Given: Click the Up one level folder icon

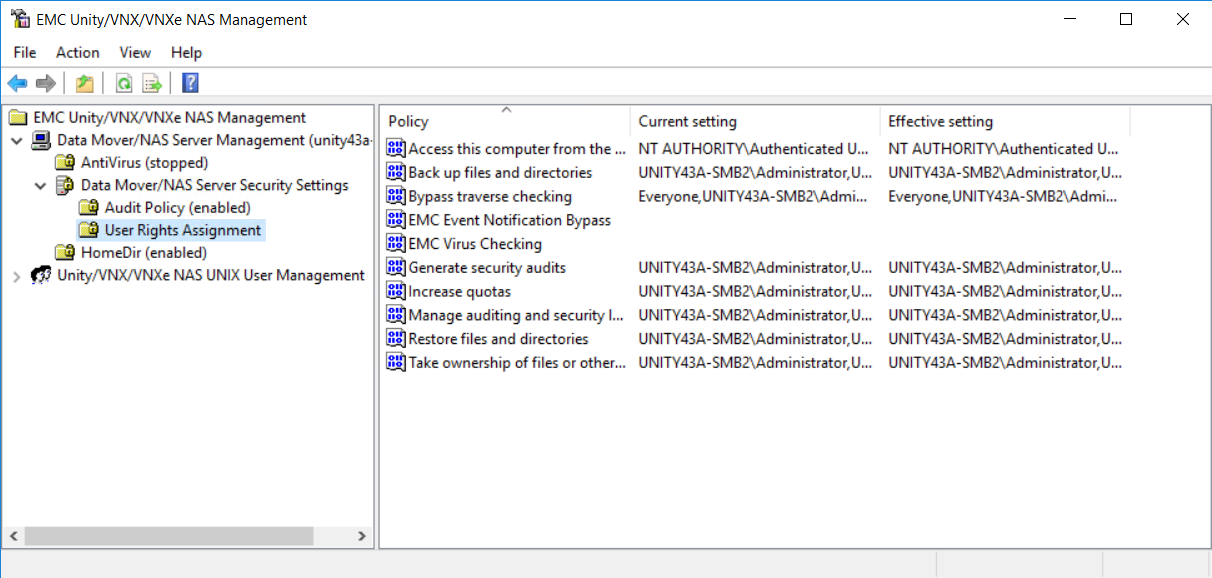Looking at the screenshot, I should point(85,83).
